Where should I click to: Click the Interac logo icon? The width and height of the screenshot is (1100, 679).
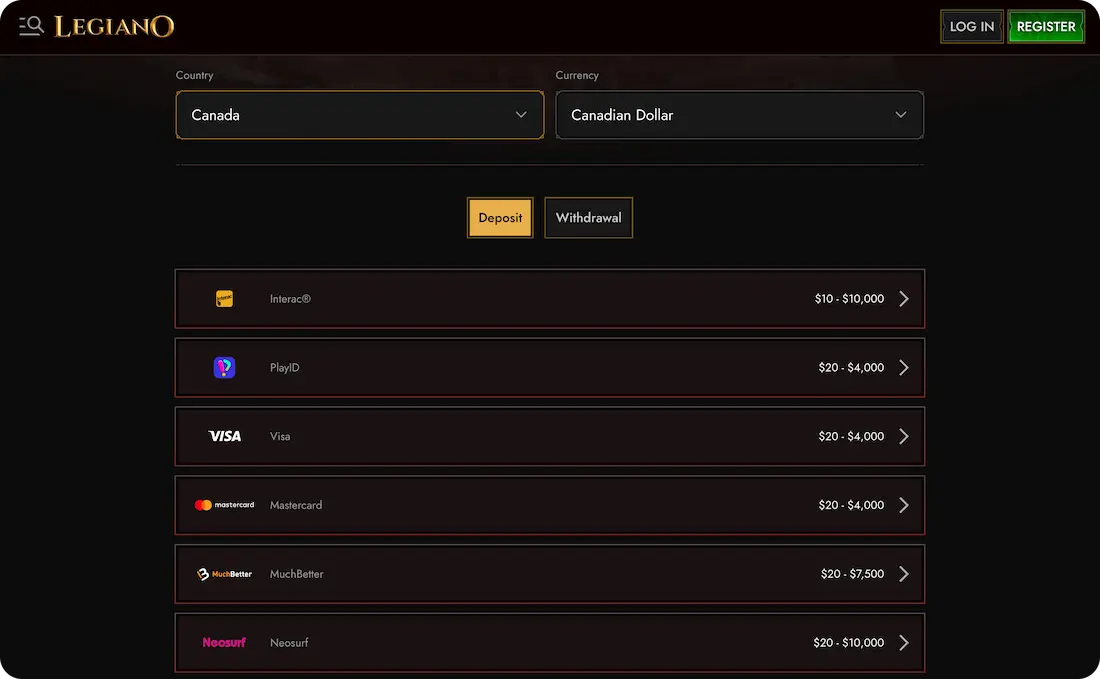tap(224, 297)
